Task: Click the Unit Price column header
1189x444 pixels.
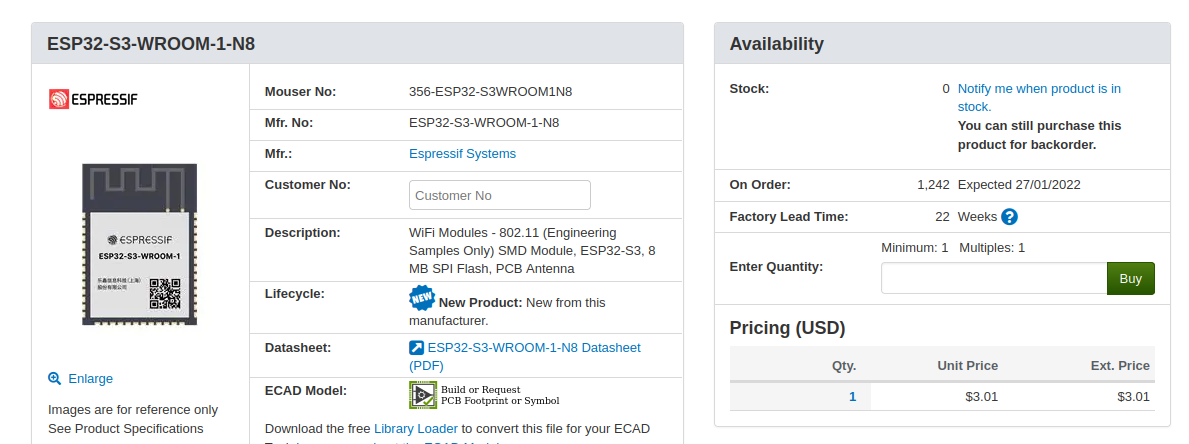Action: (x=968, y=365)
